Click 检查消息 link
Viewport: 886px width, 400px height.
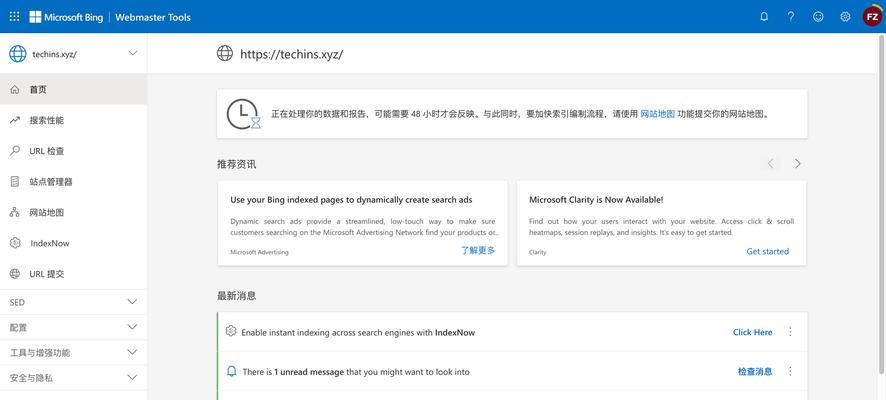coord(755,371)
